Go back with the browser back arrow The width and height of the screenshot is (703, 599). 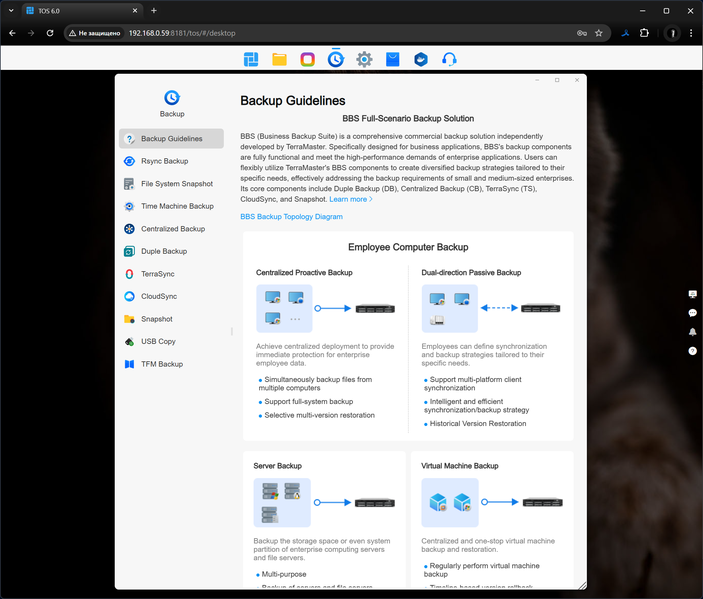[x=12, y=33]
